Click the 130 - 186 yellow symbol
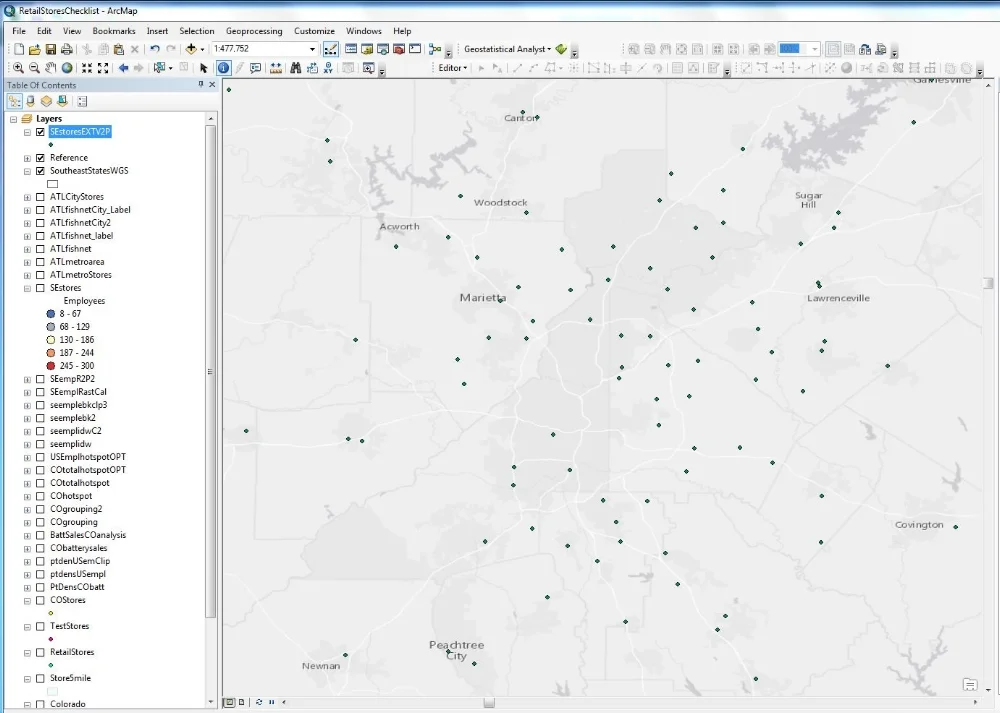 click(51, 340)
